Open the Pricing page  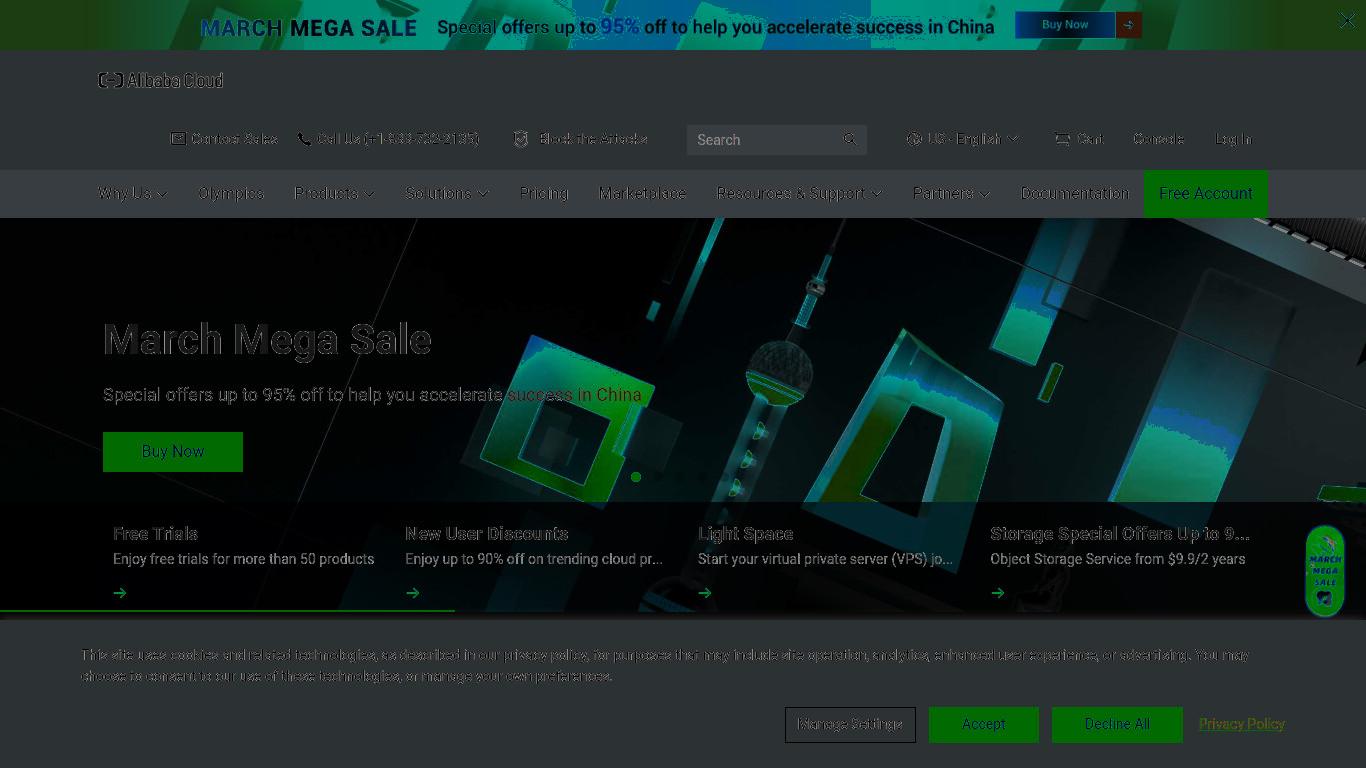pyautogui.click(x=544, y=193)
